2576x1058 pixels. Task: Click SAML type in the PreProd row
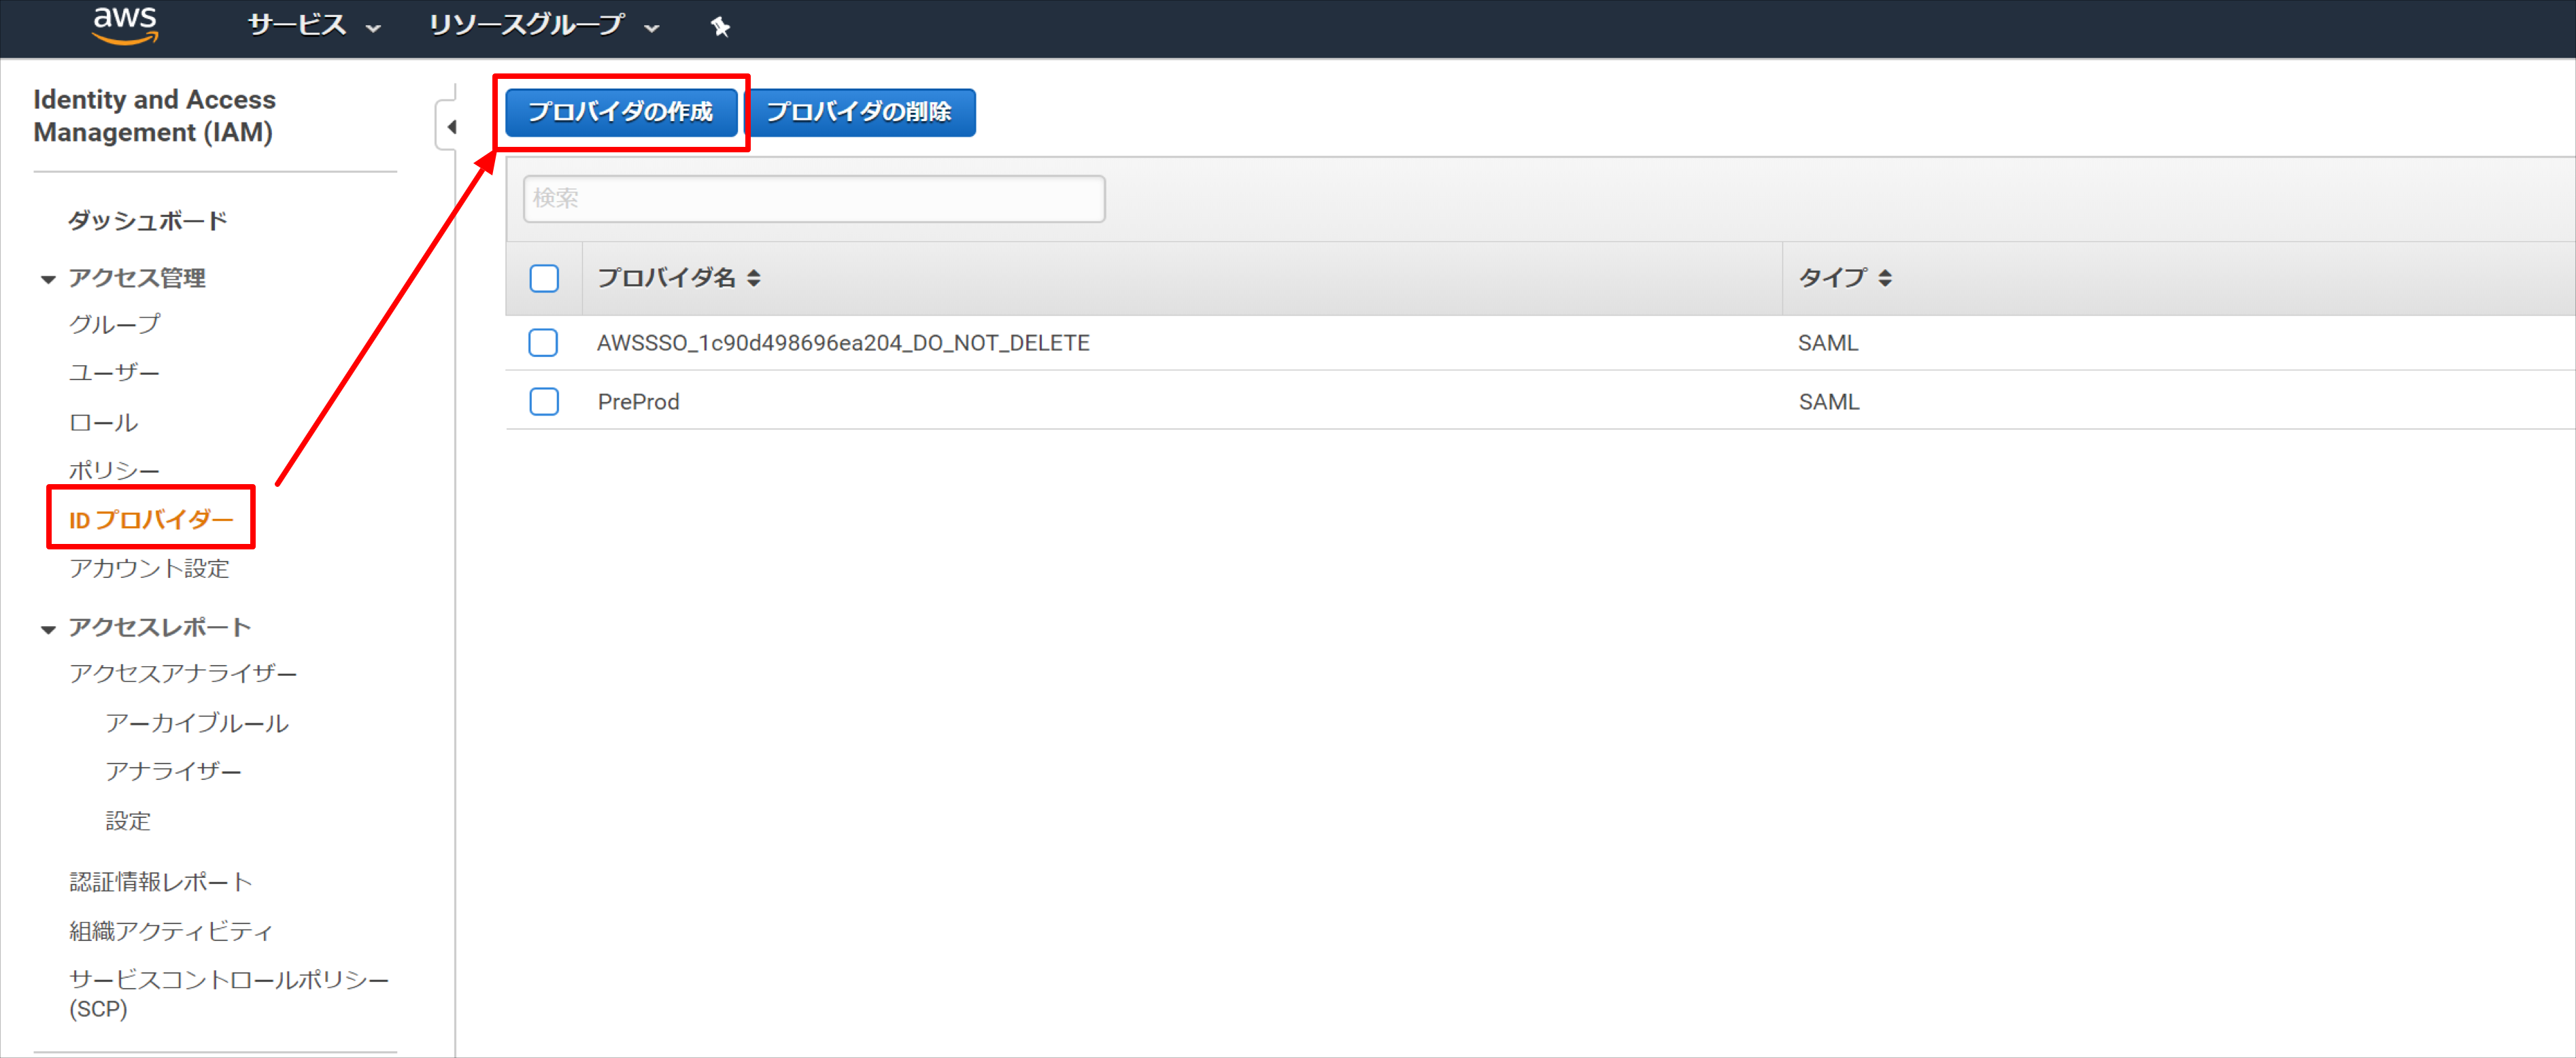(1829, 402)
